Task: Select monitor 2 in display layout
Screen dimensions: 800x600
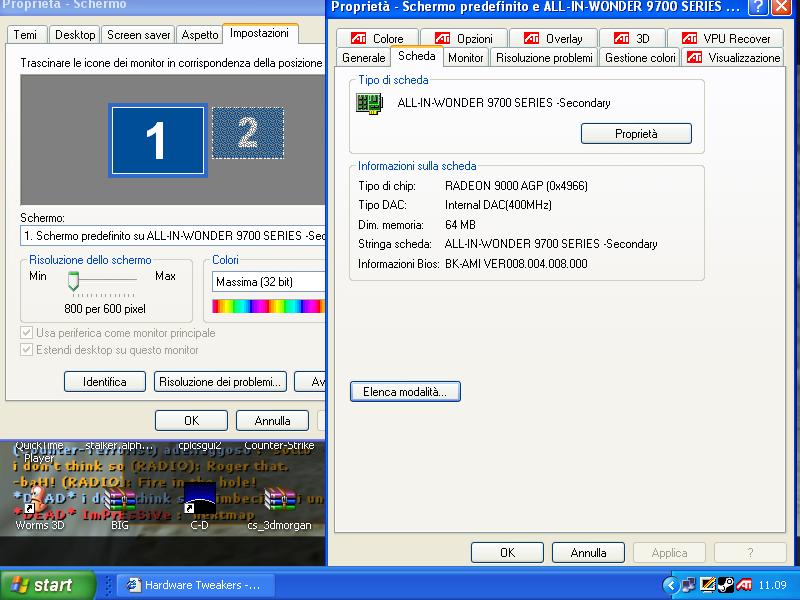Action: (x=248, y=133)
